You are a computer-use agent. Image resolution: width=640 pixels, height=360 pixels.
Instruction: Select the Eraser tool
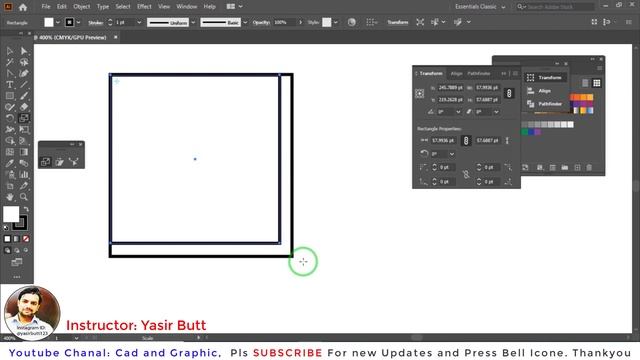point(24,107)
